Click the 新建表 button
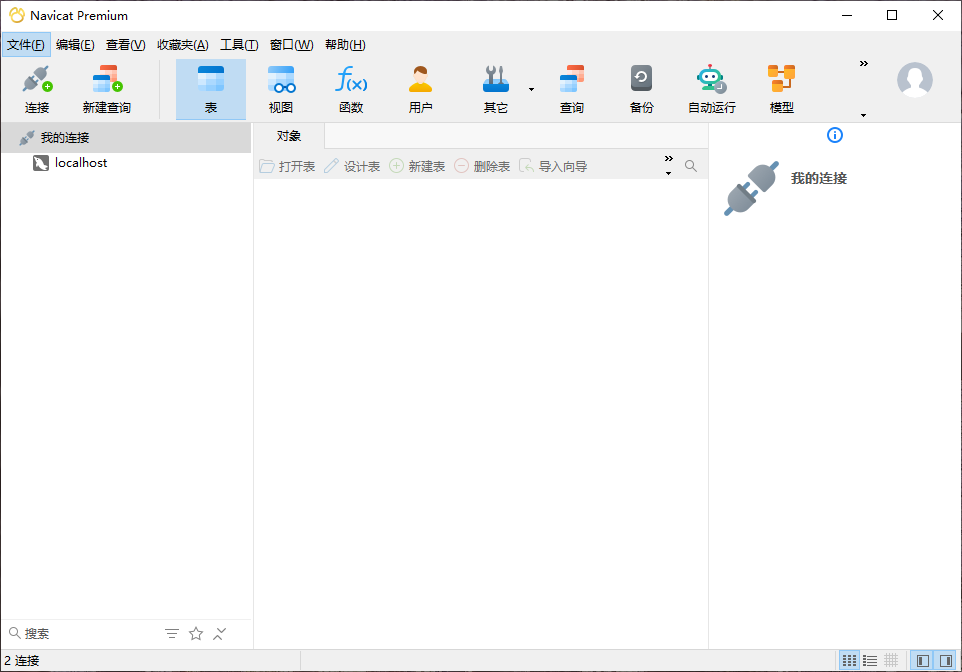The height and width of the screenshot is (672, 962). coord(417,166)
